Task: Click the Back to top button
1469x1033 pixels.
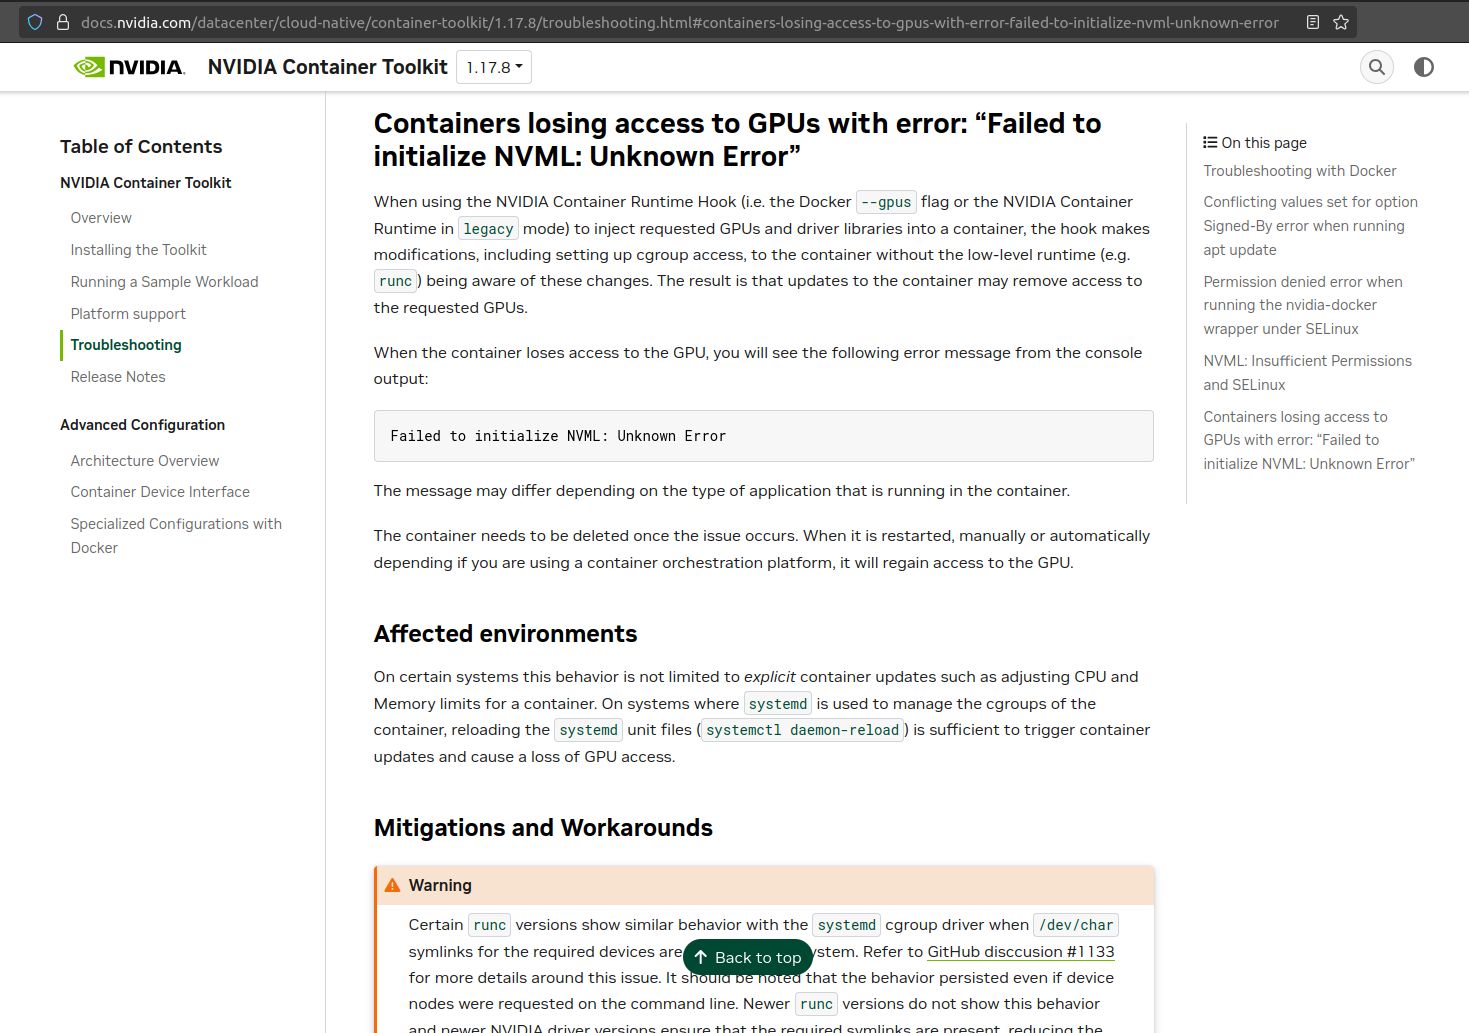Action: [747, 957]
